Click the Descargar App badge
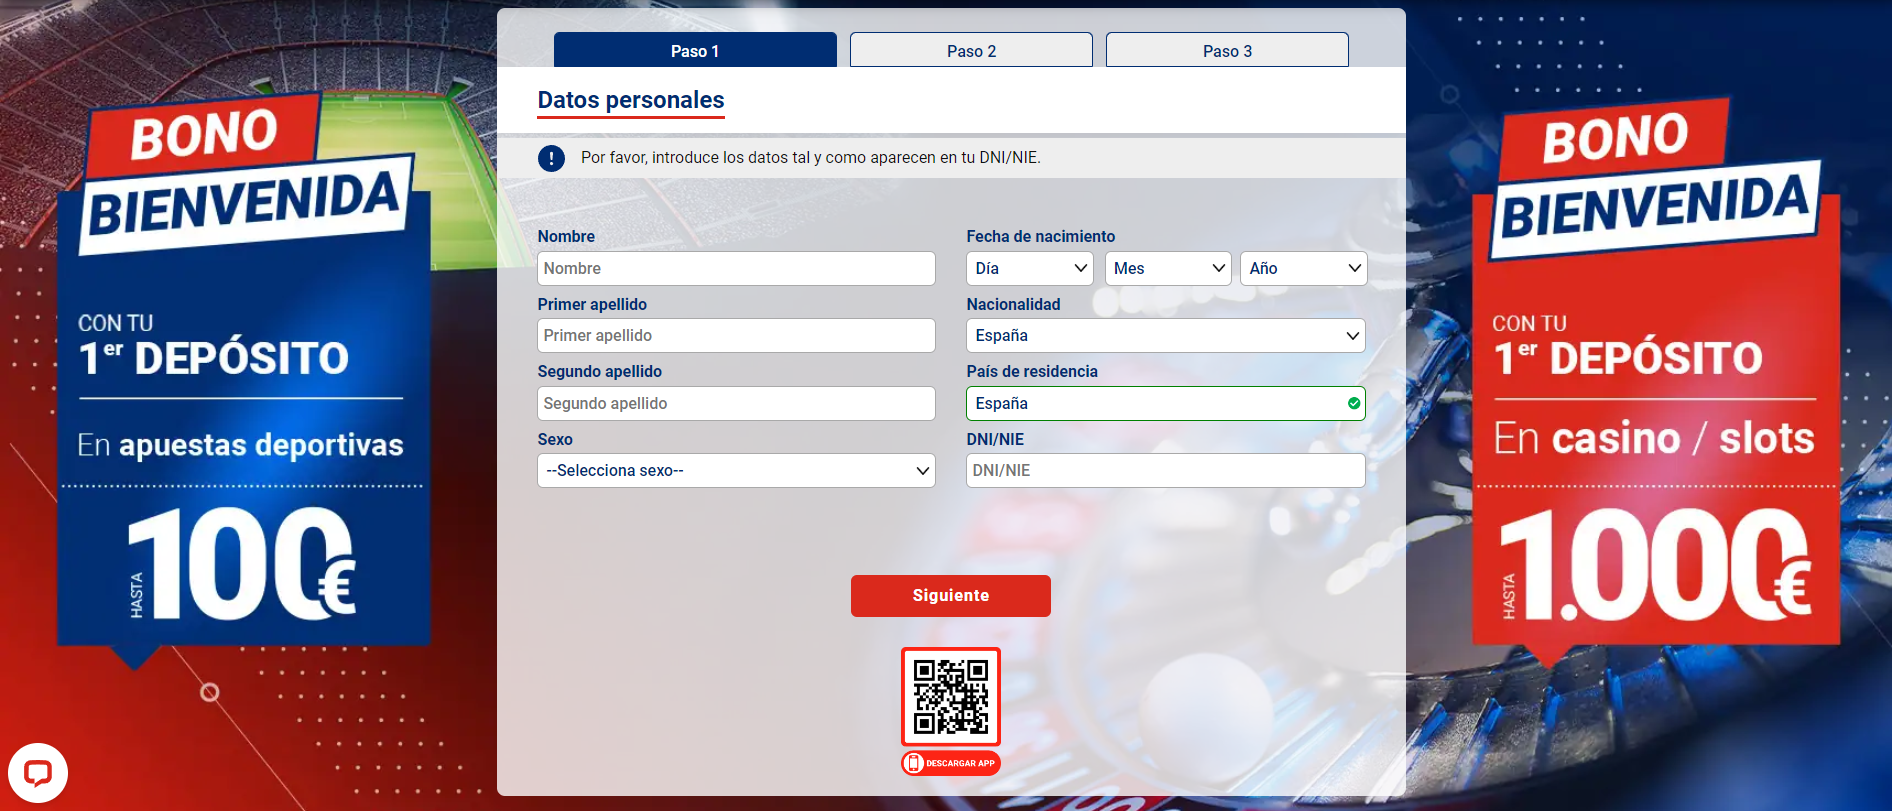This screenshot has height=811, width=1892. coord(951,763)
